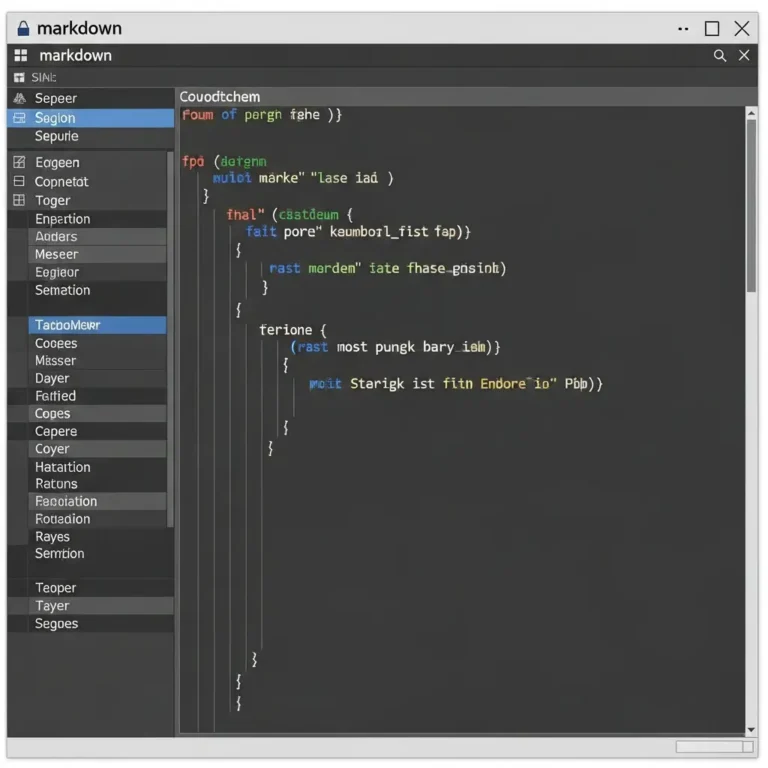This screenshot has width=768, height=768.
Task: Select Copnetat in sidebar
Action: [x=87, y=181]
